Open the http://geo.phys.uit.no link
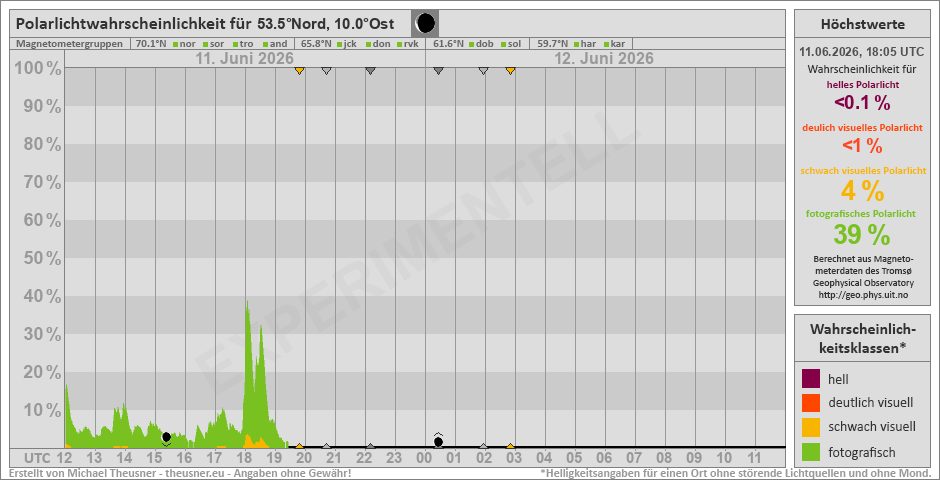This screenshot has width=940, height=480. (863, 294)
